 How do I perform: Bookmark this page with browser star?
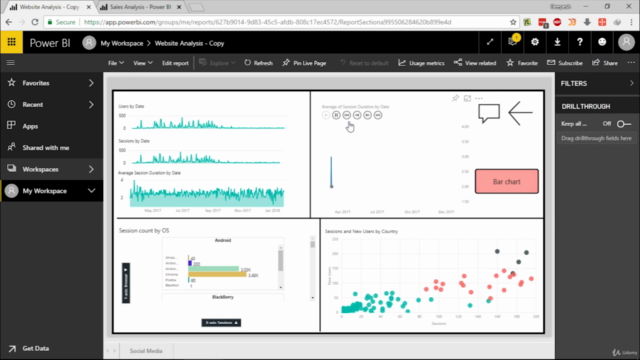513,22
